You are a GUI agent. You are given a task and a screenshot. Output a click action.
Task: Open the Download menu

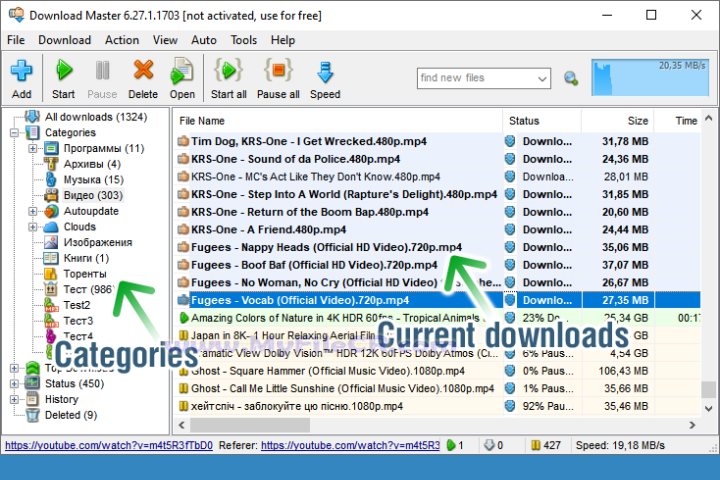point(64,40)
